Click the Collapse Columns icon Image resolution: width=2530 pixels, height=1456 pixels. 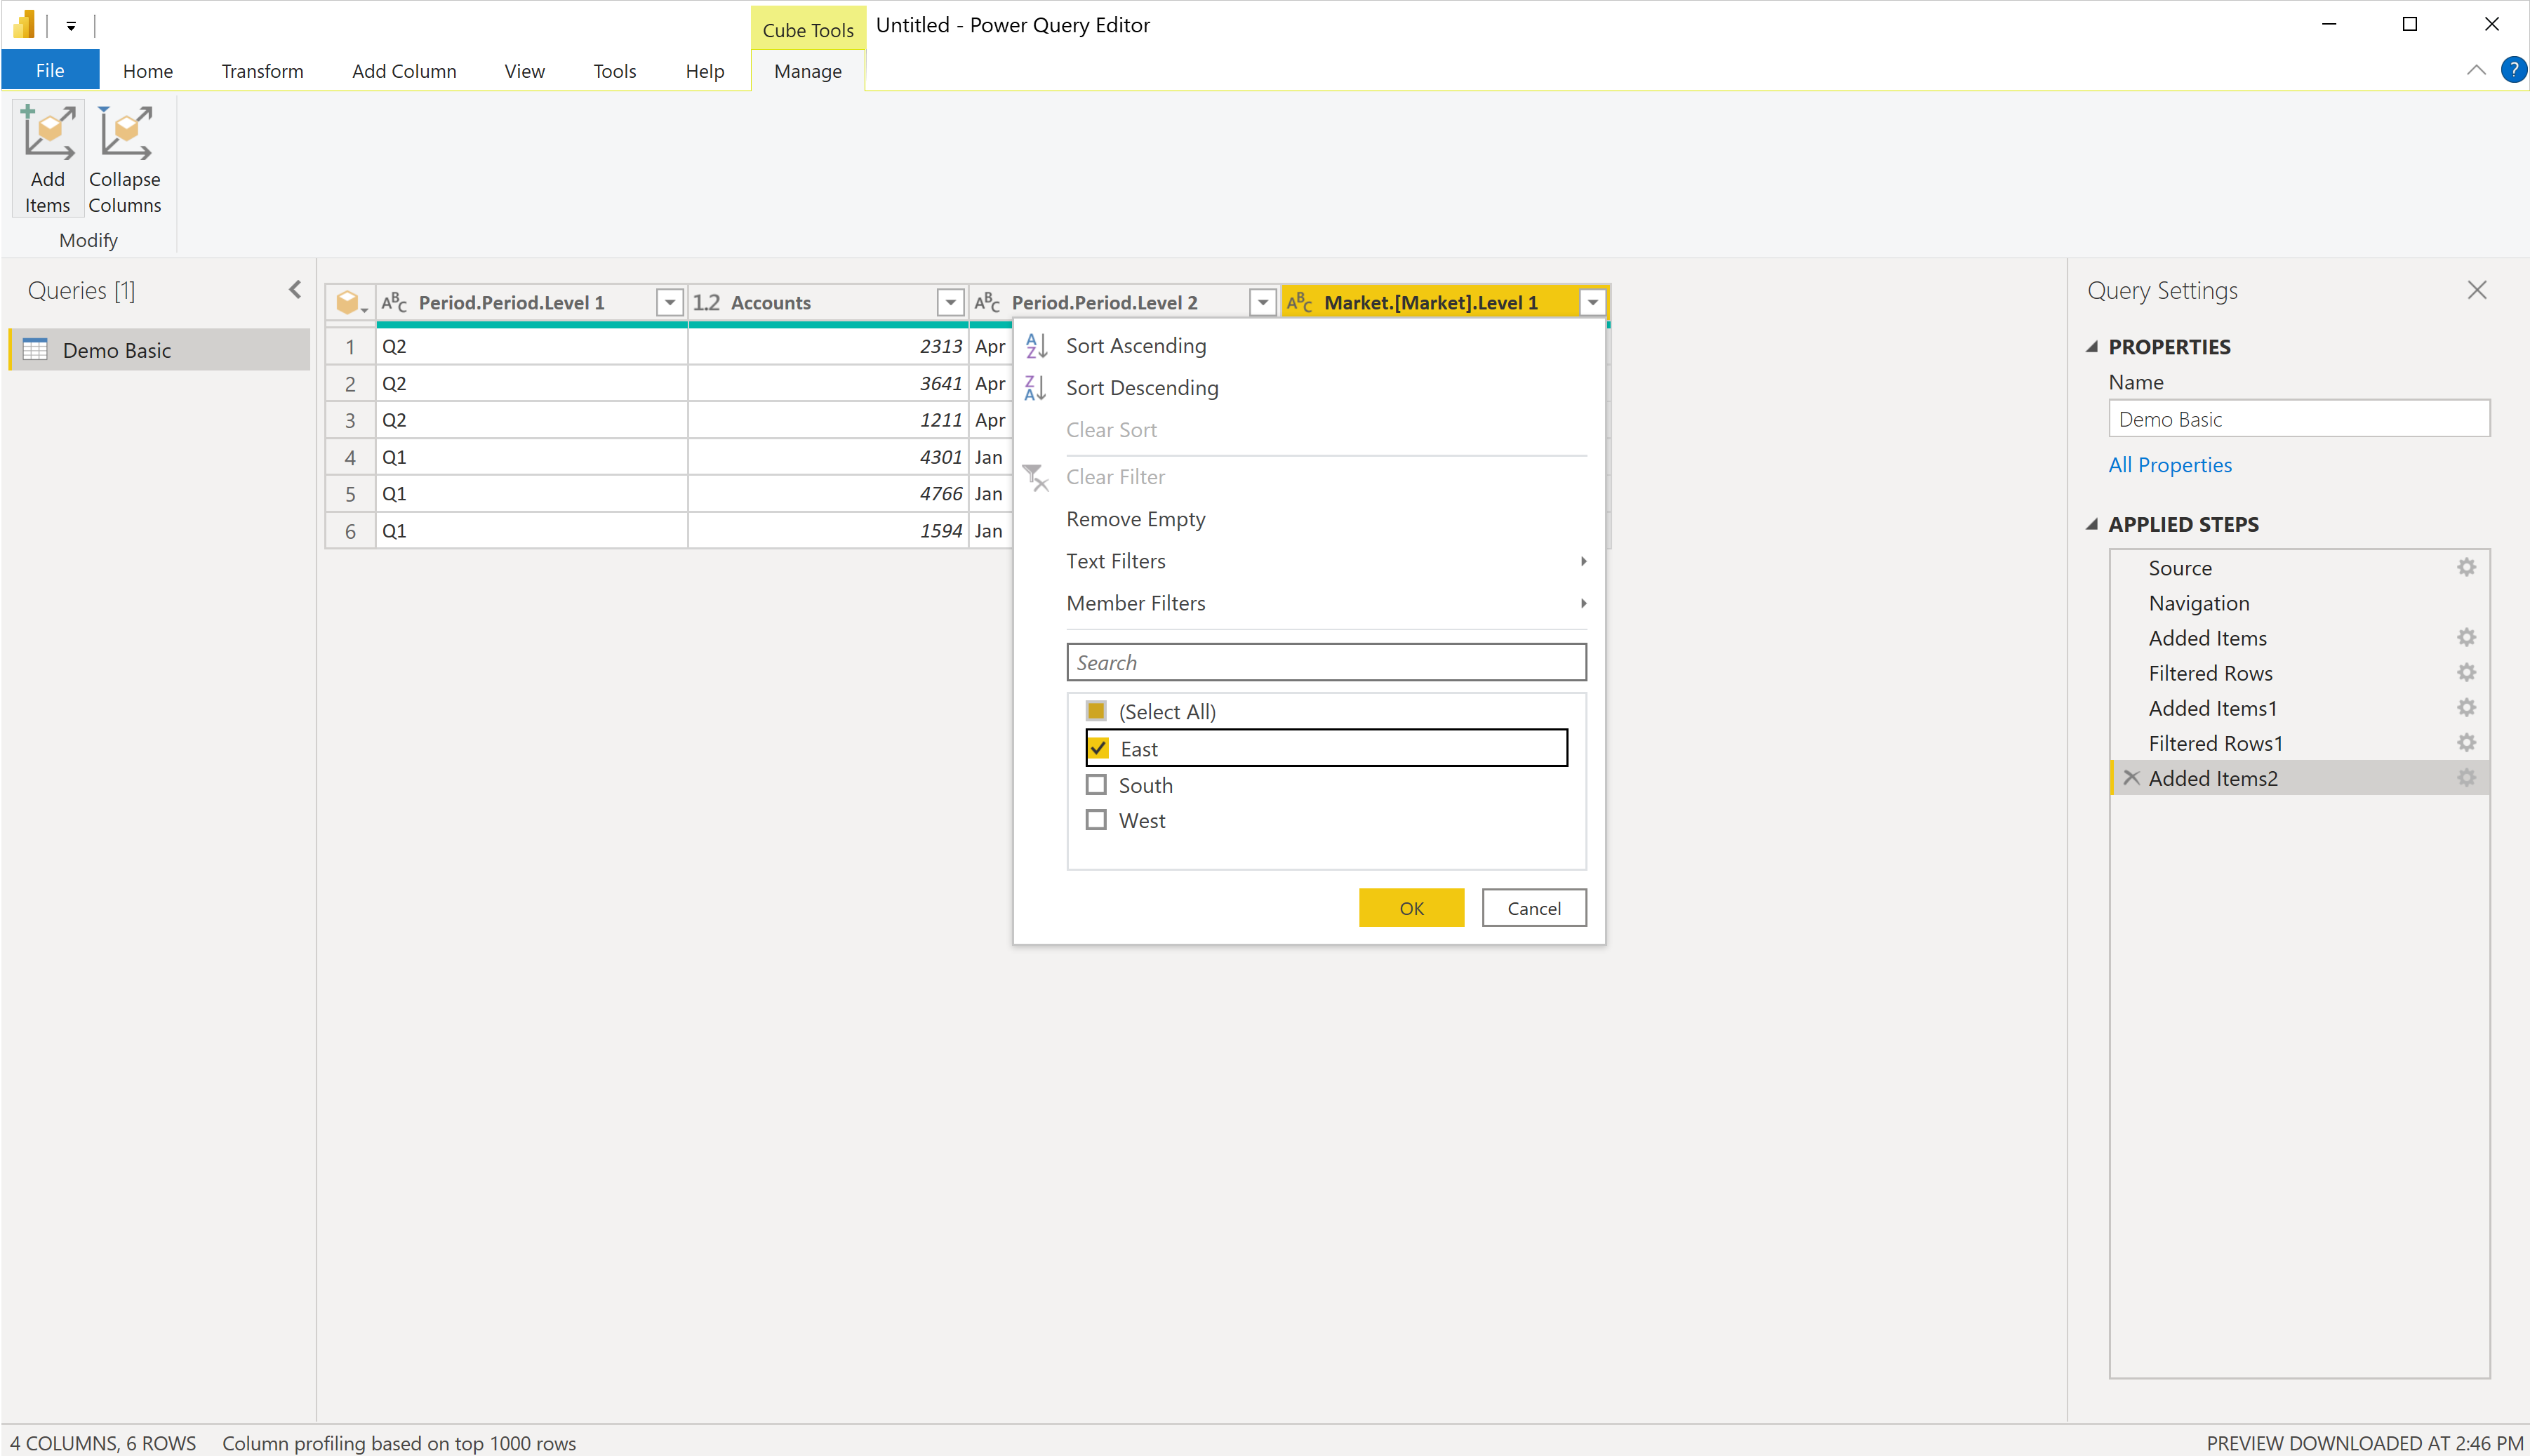[x=125, y=135]
